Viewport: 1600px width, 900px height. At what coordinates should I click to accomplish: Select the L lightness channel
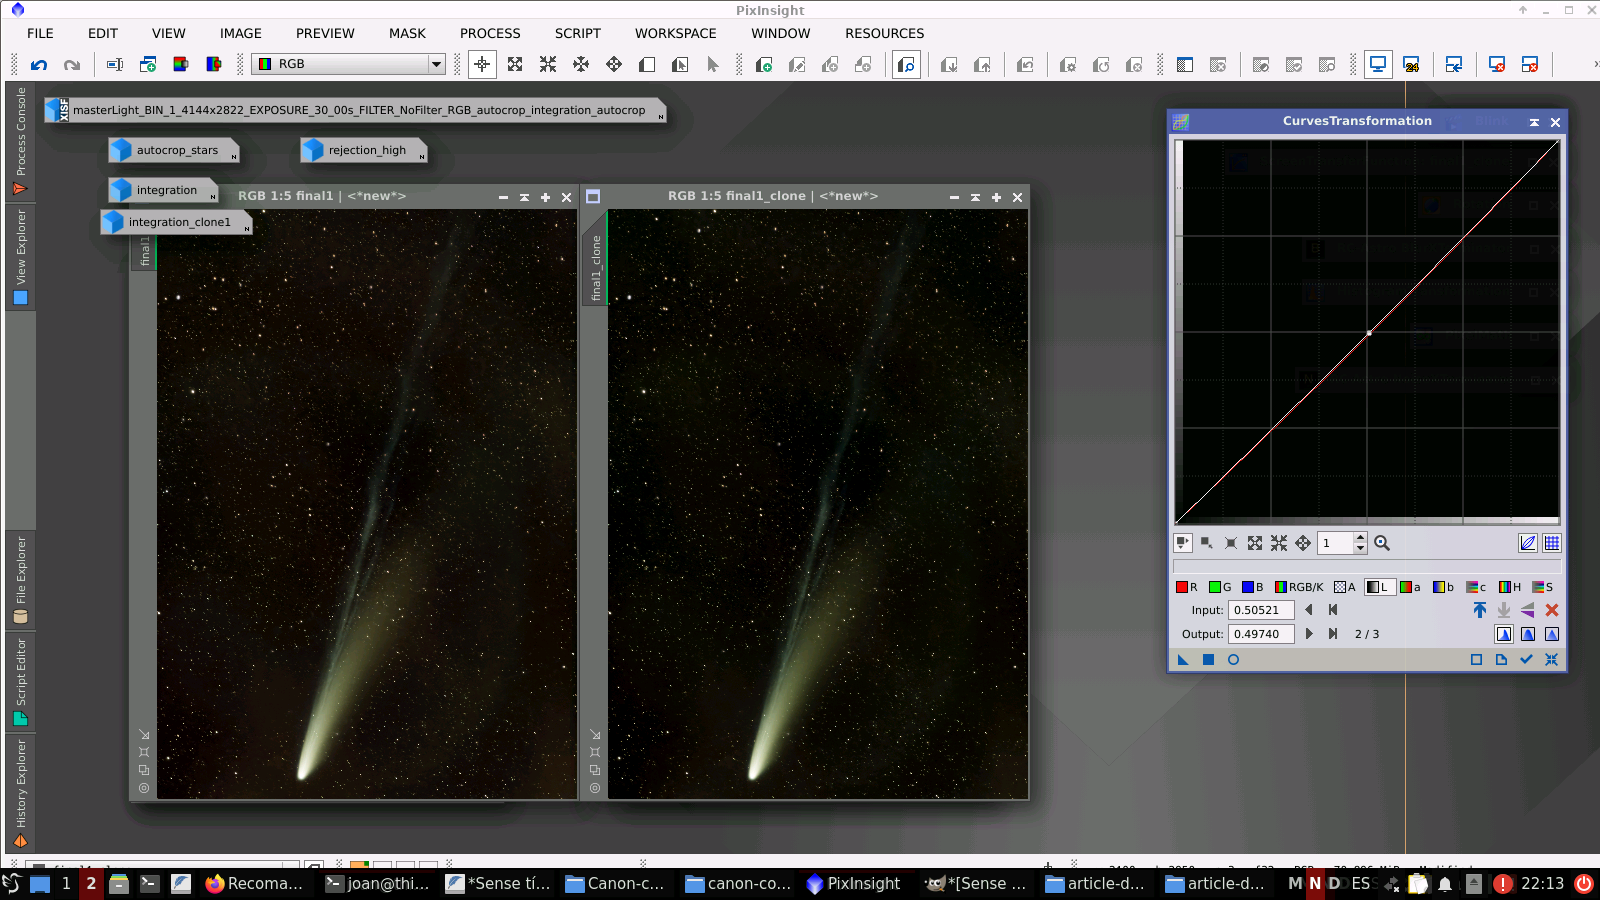[1378, 587]
